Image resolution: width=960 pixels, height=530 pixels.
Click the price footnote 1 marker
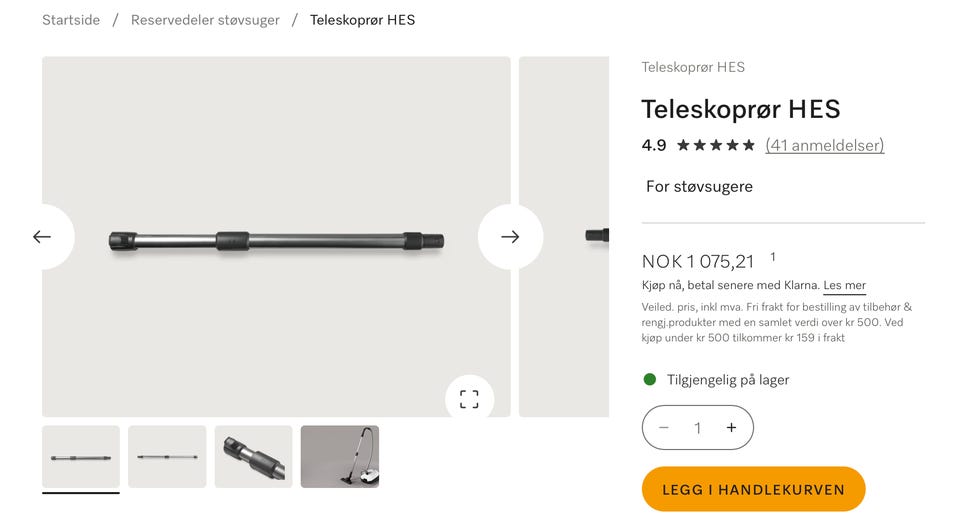[x=773, y=257]
